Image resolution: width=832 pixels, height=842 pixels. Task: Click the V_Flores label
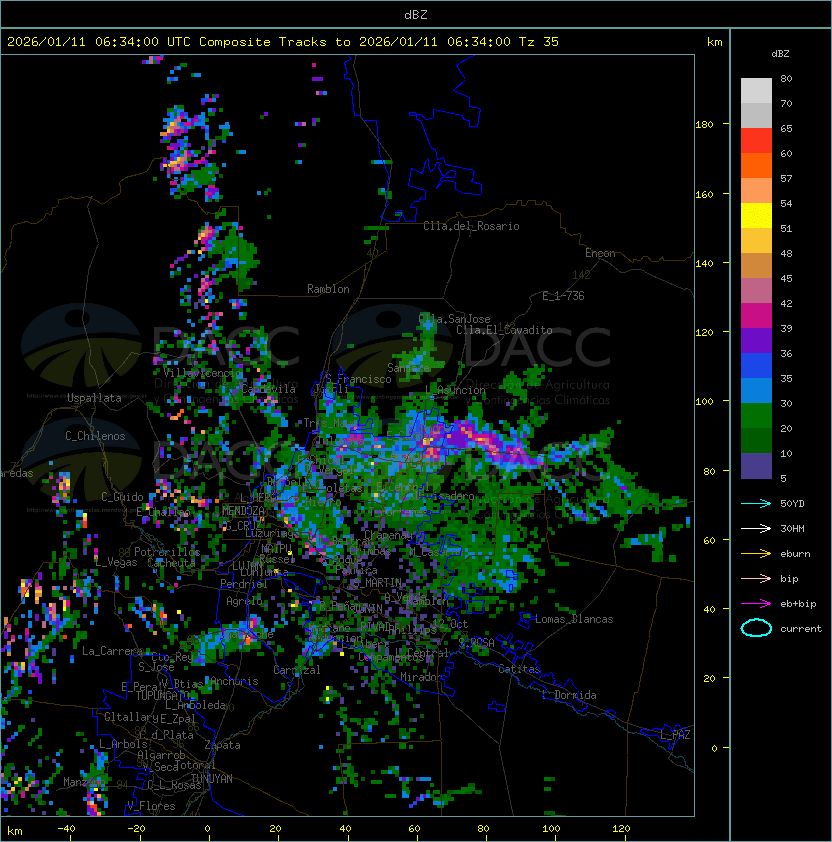(151, 806)
